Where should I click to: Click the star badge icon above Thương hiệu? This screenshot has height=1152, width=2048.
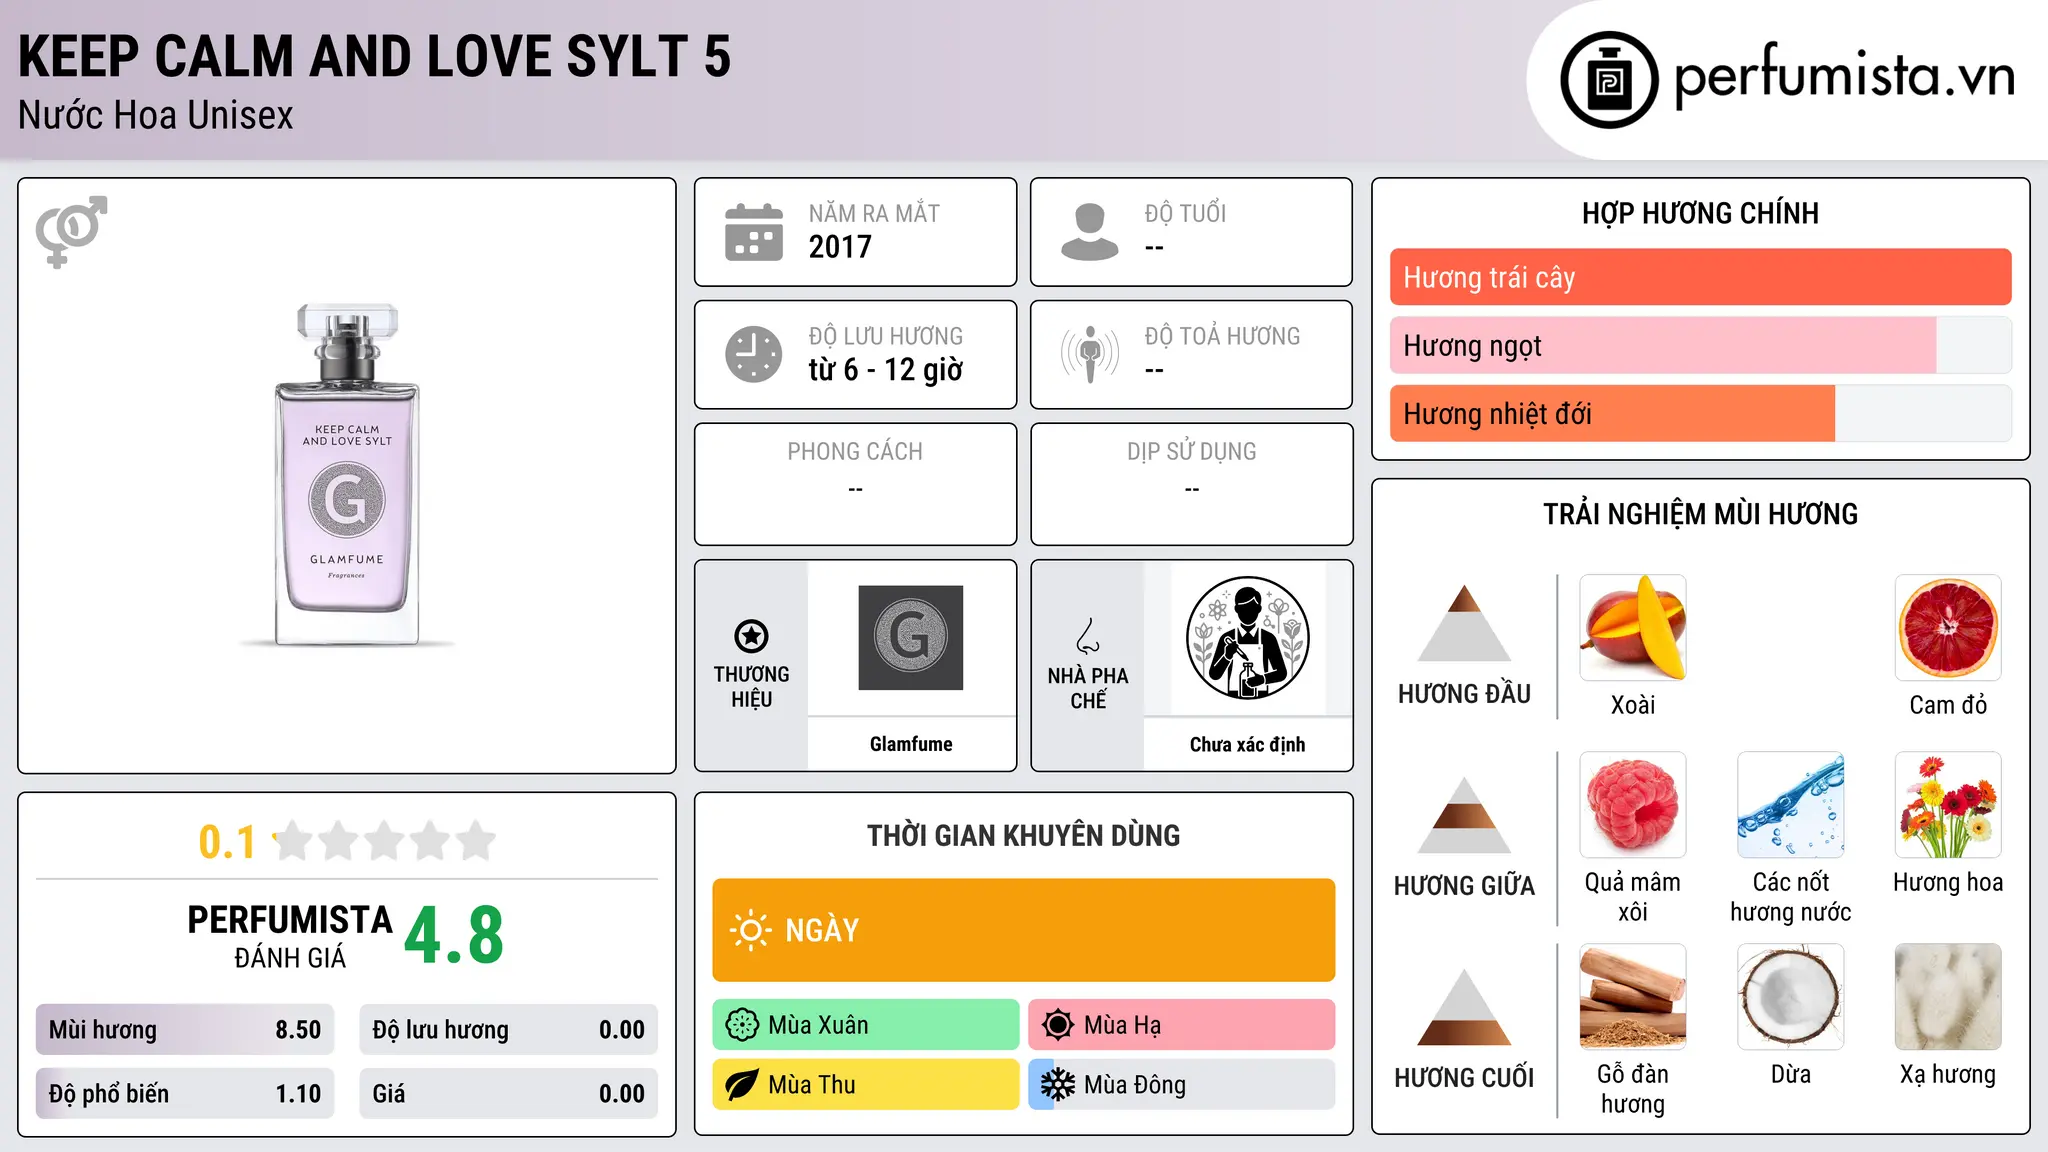click(x=751, y=636)
